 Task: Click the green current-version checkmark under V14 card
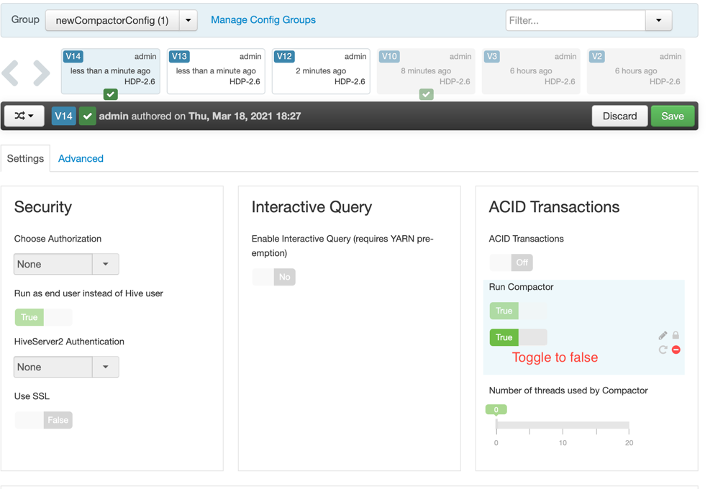click(x=110, y=95)
